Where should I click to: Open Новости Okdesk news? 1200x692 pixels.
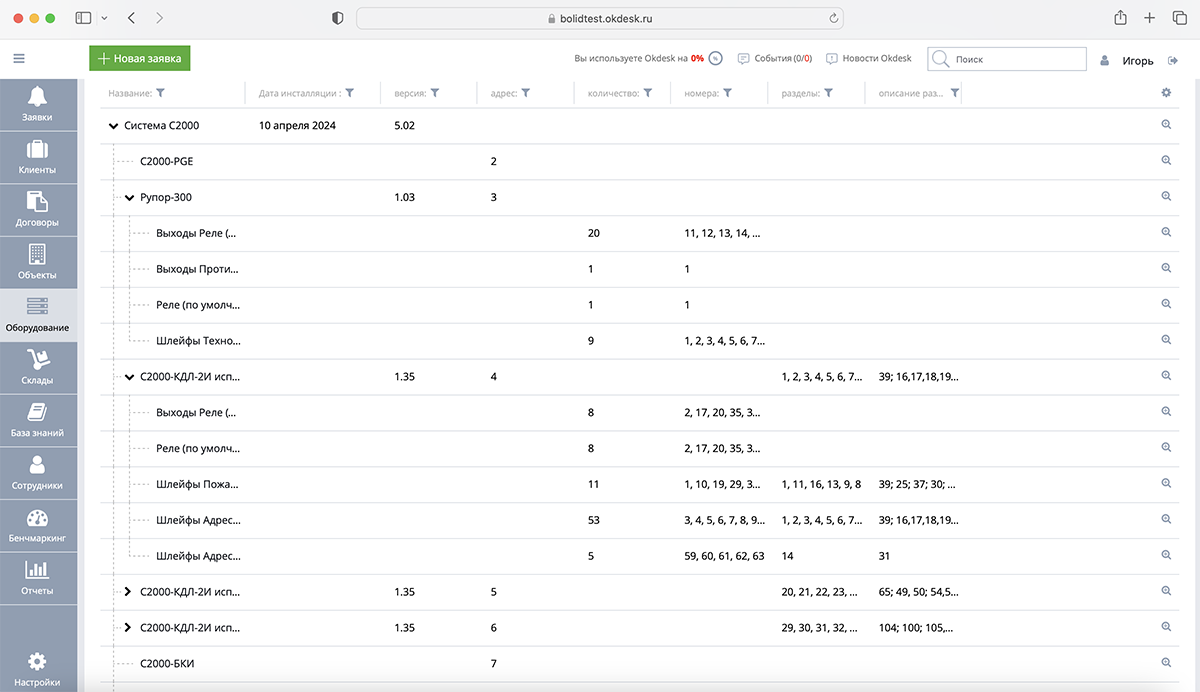[x=869, y=59]
